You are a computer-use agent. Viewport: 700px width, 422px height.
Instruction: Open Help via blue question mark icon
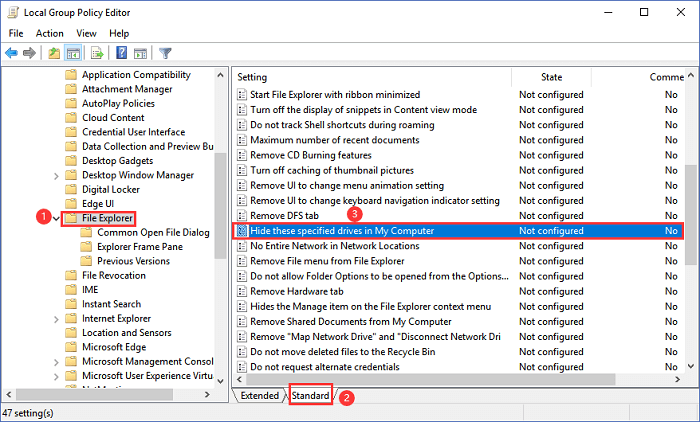[121, 53]
